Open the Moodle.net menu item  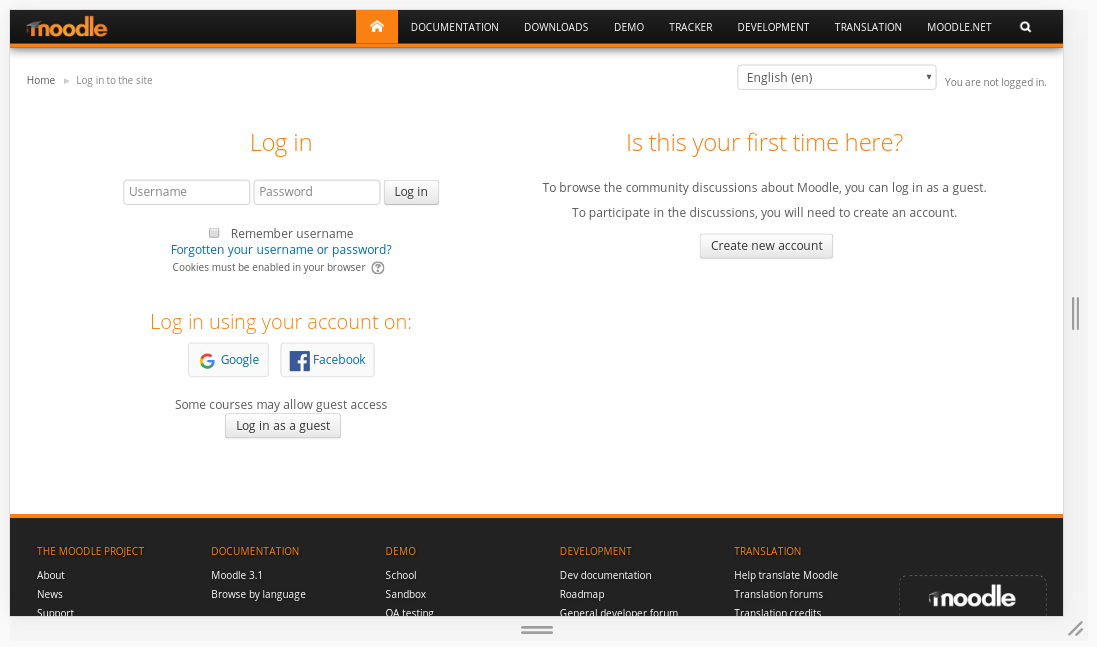(959, 27)
